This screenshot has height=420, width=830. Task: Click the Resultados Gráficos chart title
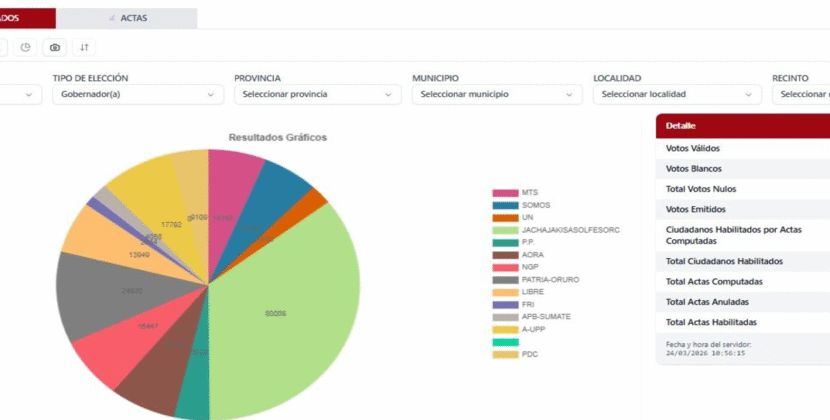tap(277, 137)
